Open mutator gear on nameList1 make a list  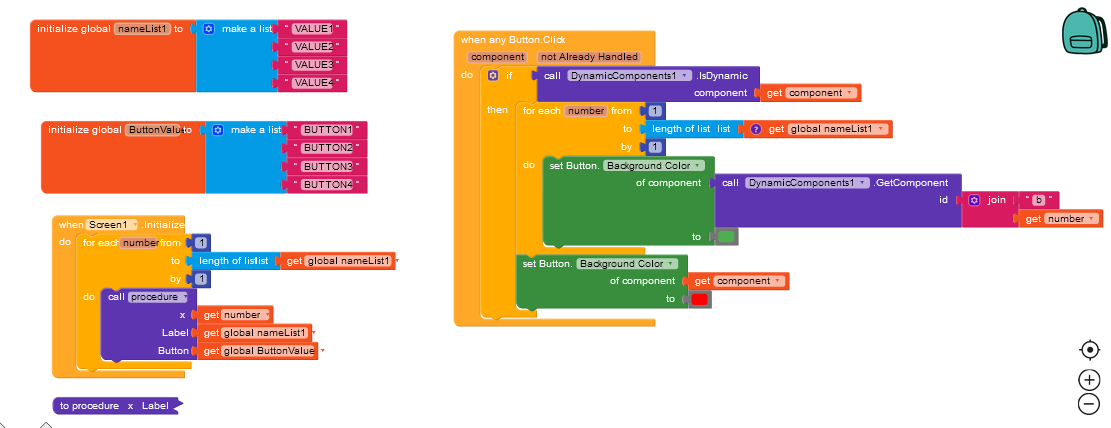[208, 29]
